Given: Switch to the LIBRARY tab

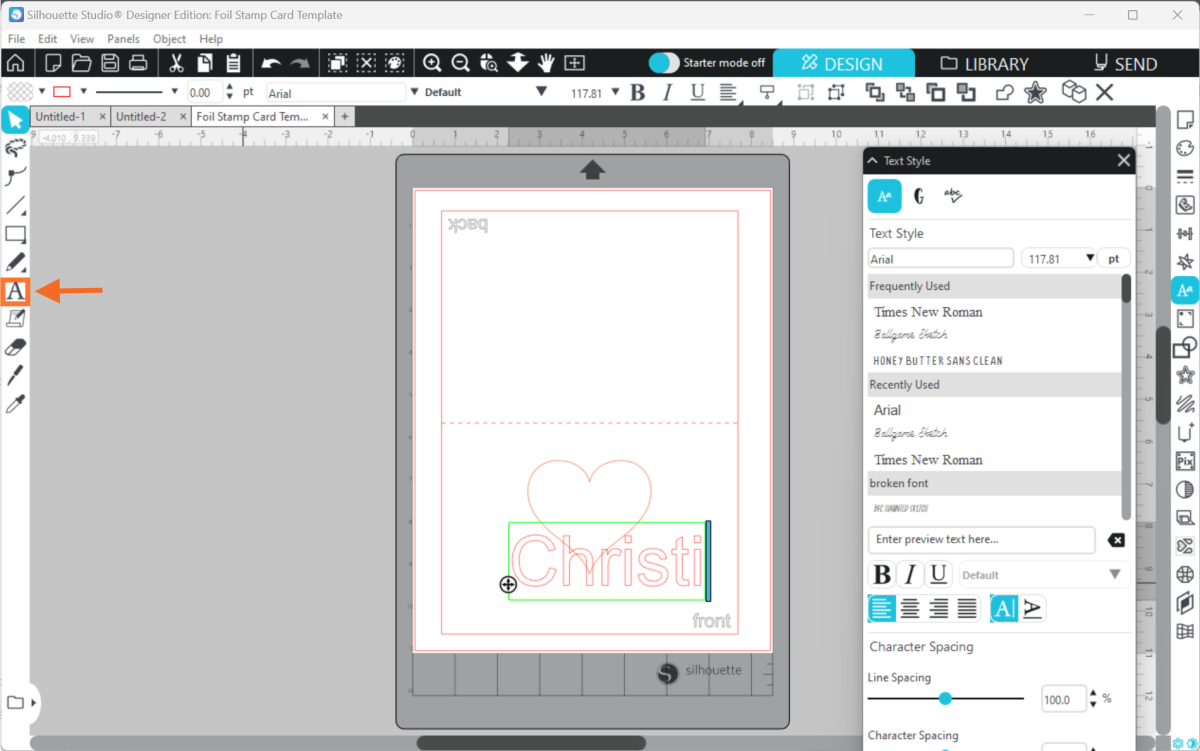Looking at the screenshot, I should pyautogui.click(x=985, y=63).
